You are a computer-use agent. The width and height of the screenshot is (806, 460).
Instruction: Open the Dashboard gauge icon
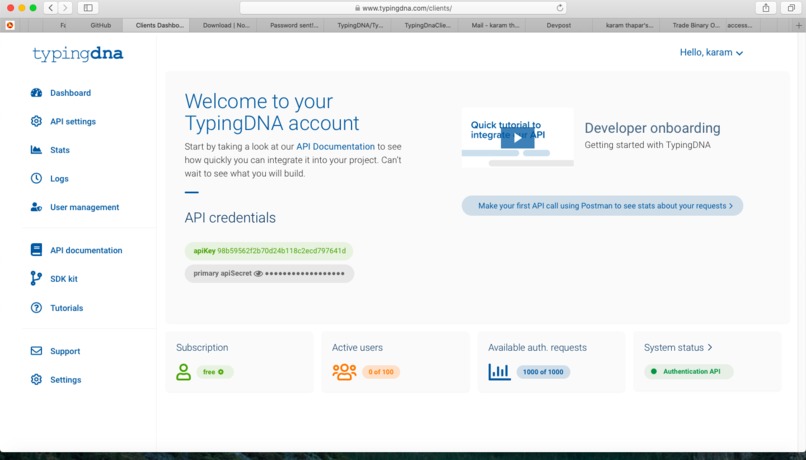pyautogui.click(x=36, y=93)
